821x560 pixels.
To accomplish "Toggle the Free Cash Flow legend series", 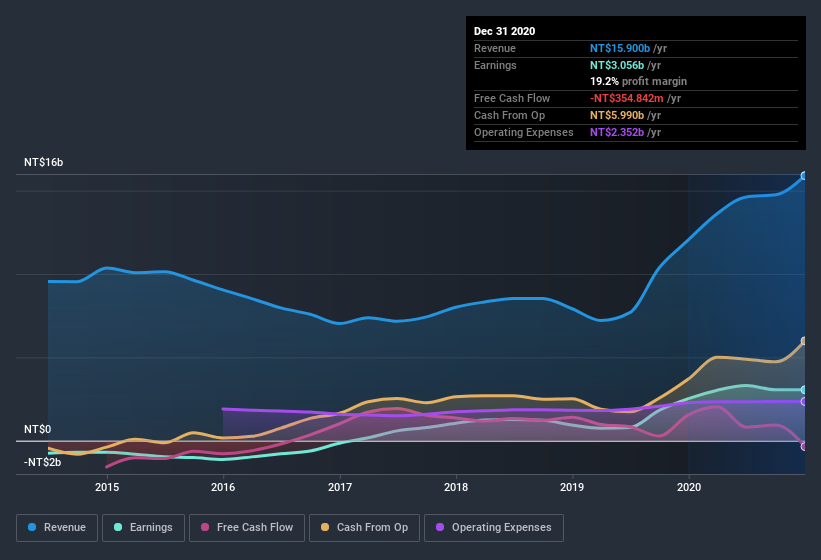I will coord(247,528).
